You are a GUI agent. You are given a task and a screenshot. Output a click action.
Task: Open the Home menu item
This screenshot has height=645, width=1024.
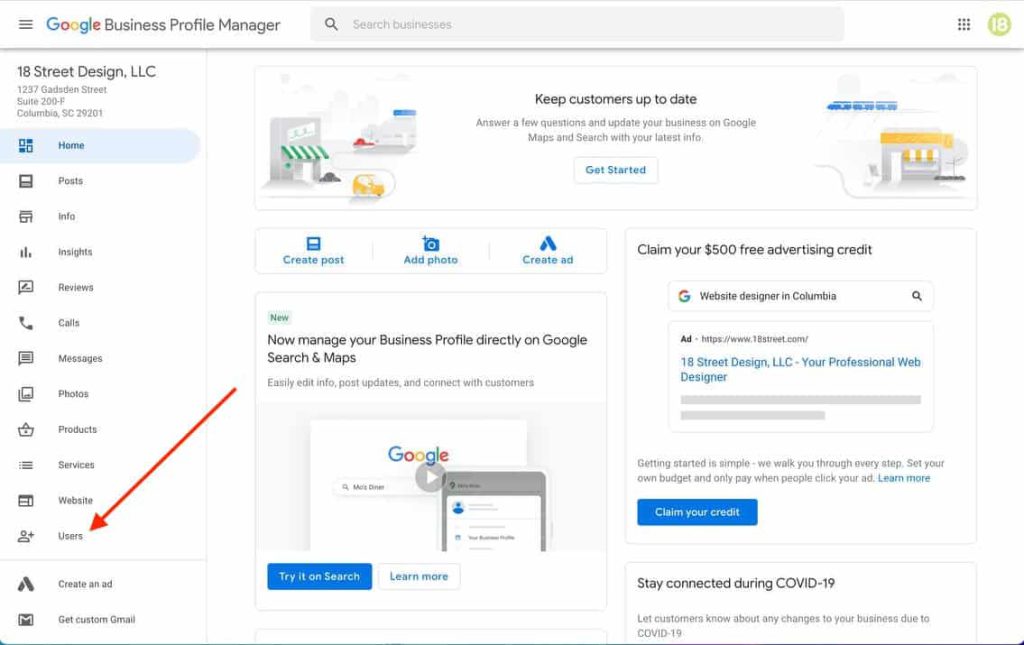(100, 146)
